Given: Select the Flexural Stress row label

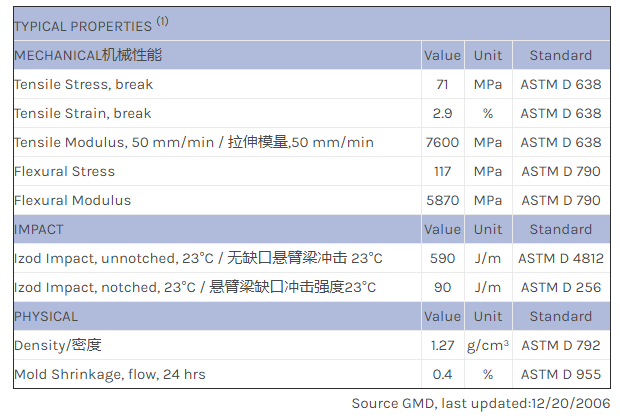Looking at the screenshot, I should [x=65, y=171].
